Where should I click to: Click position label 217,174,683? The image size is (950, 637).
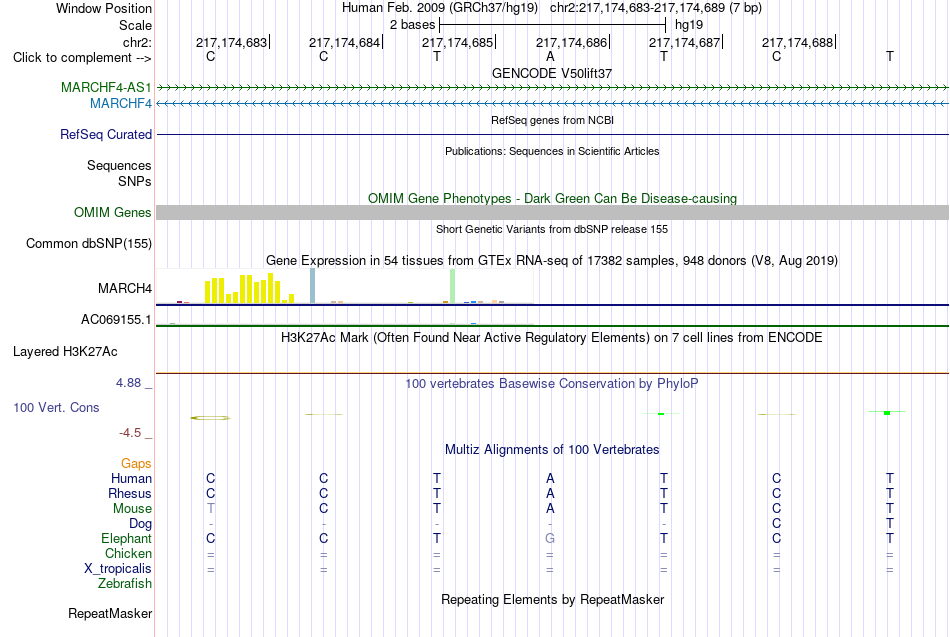(x=231, y=42)
